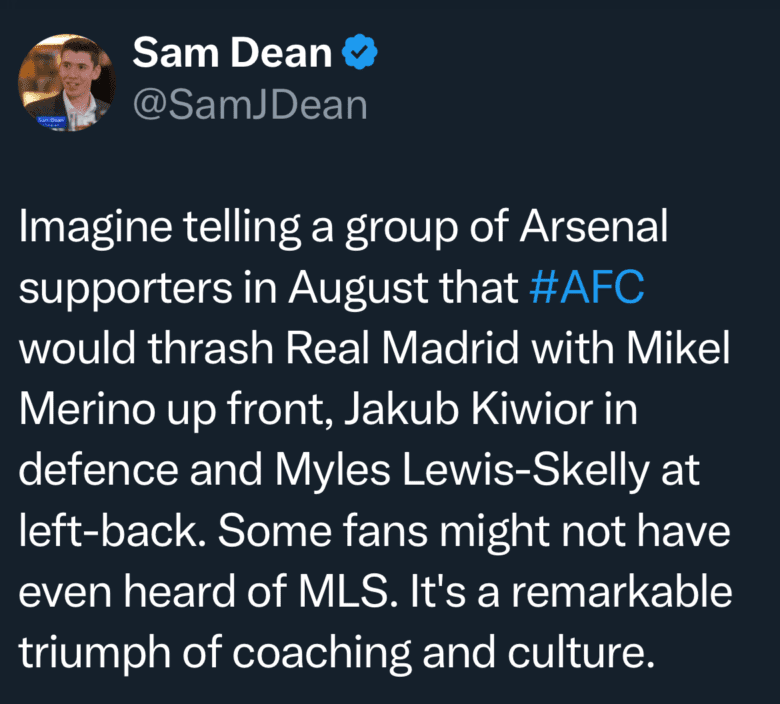Click the name tag inside the profile photo
This screenshot has width=780, height=704.
[x=50, y=121]
